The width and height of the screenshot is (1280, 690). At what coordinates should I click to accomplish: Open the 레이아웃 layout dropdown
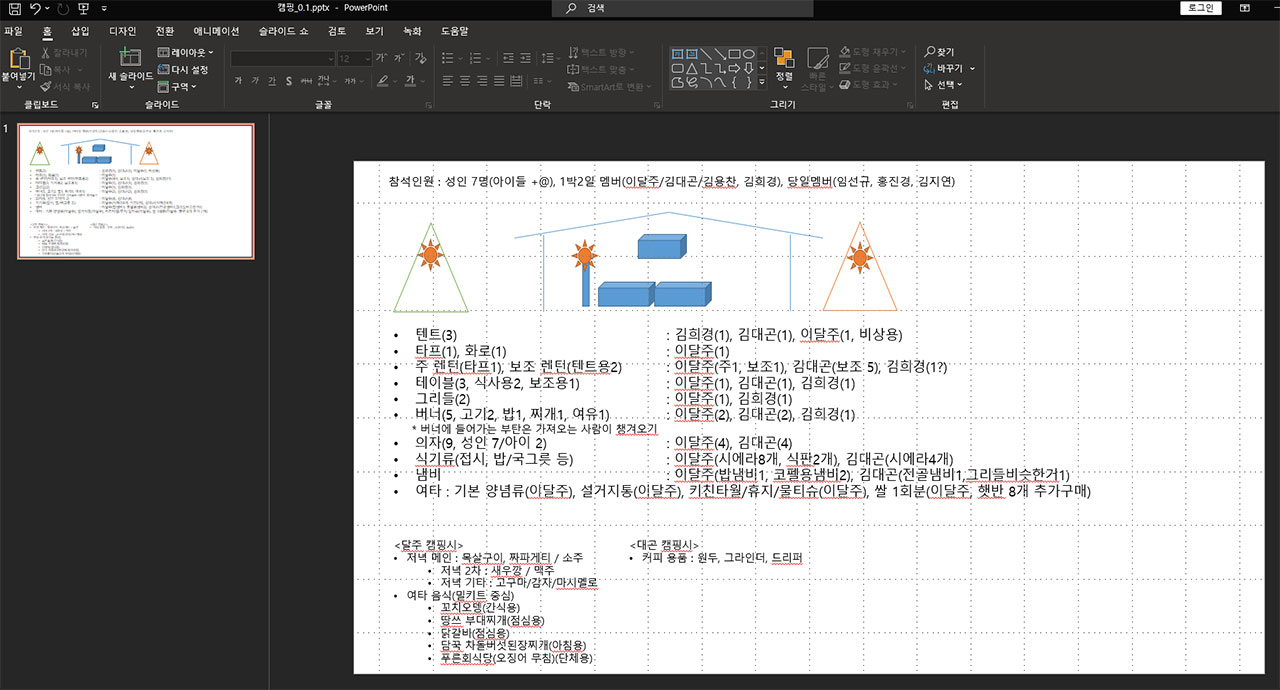point(186,52)
